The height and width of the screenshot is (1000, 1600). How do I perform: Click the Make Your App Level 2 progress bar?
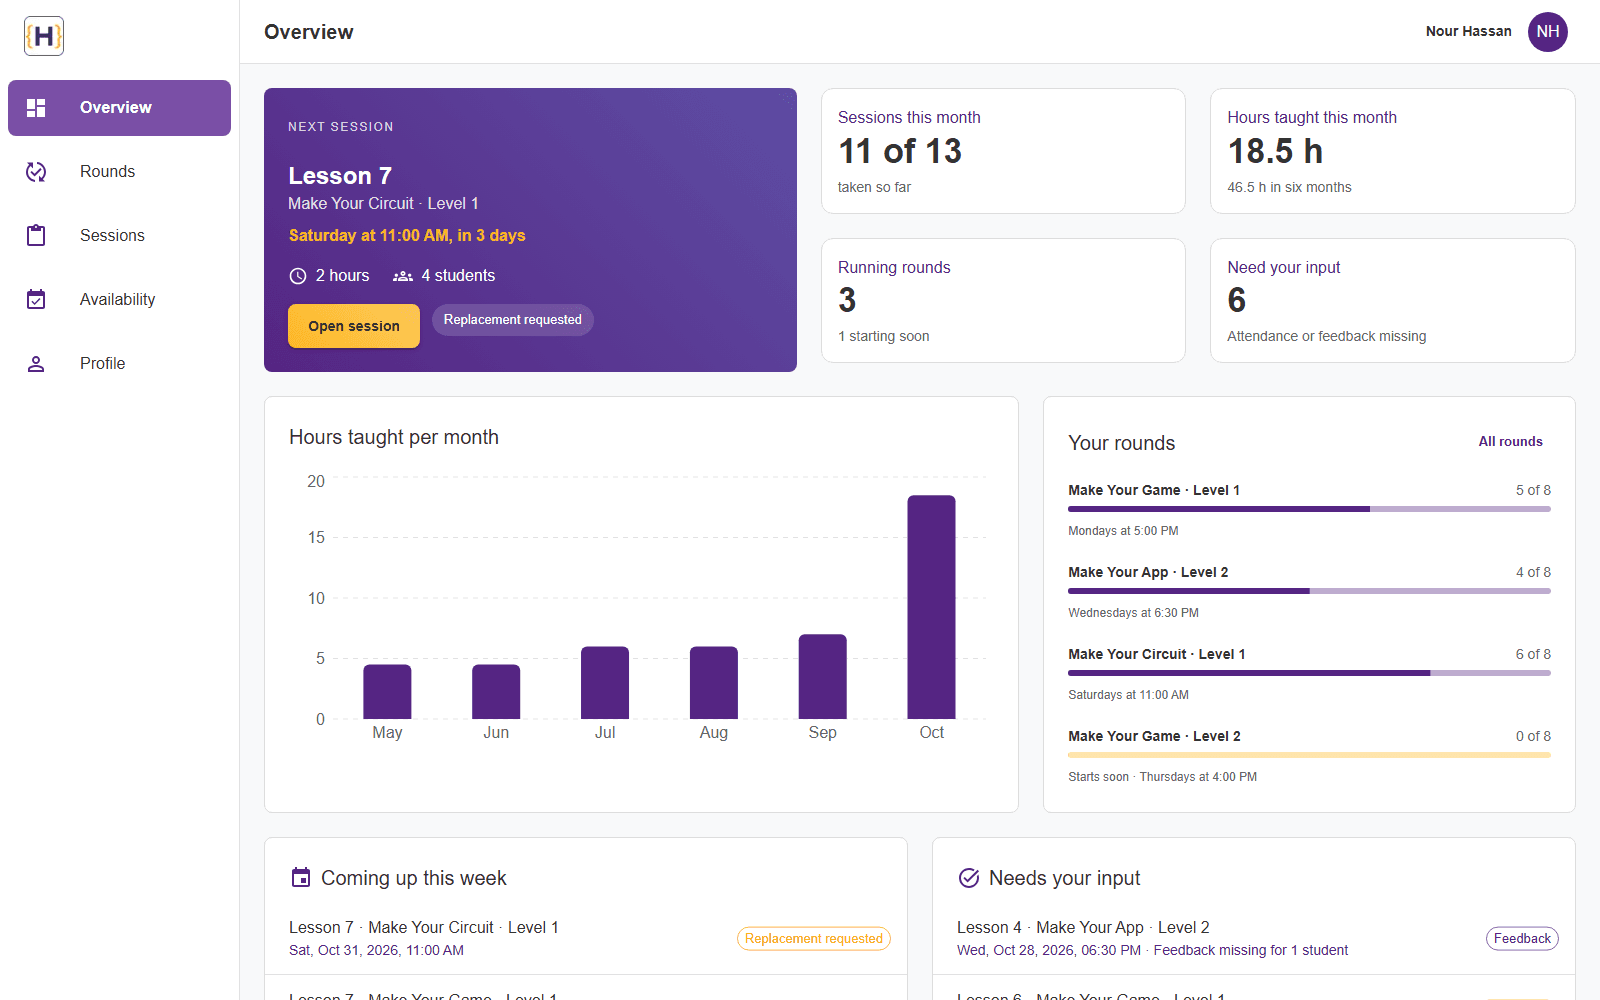(1309, 591)
